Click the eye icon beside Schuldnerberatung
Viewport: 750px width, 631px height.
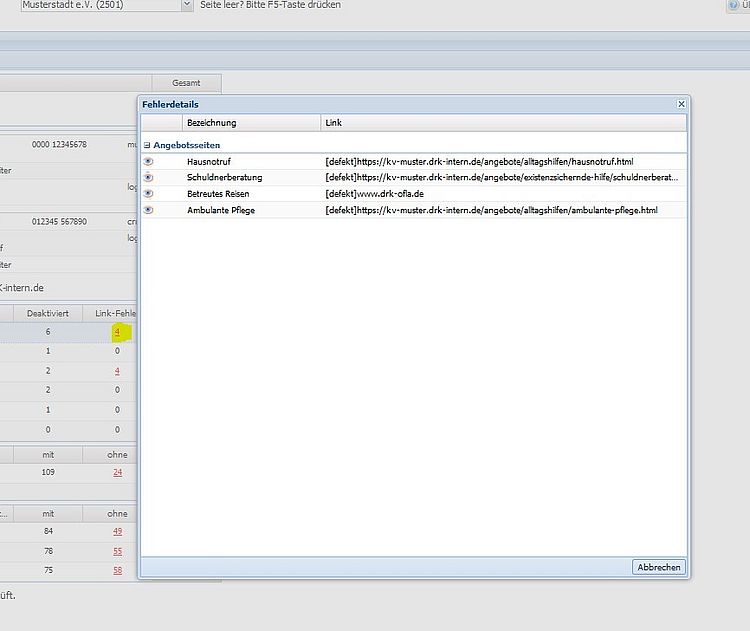coord(149,177)
